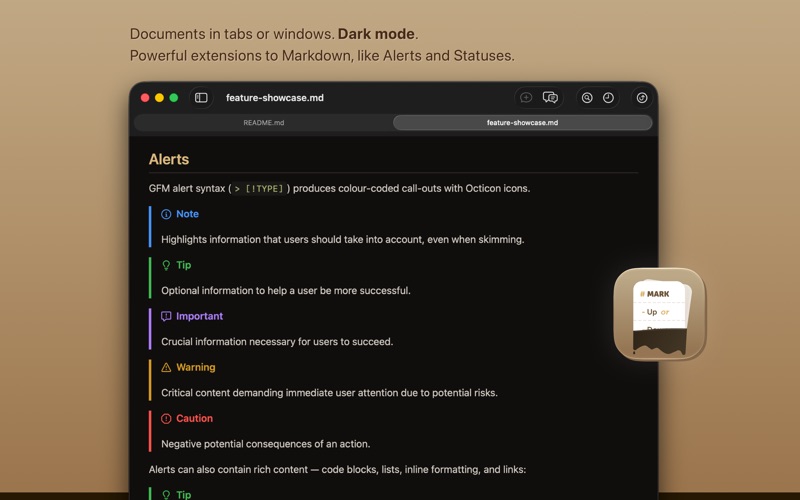Open the clock history icon
This screenshot has width=800, height=500.
(x=608, y=97)
